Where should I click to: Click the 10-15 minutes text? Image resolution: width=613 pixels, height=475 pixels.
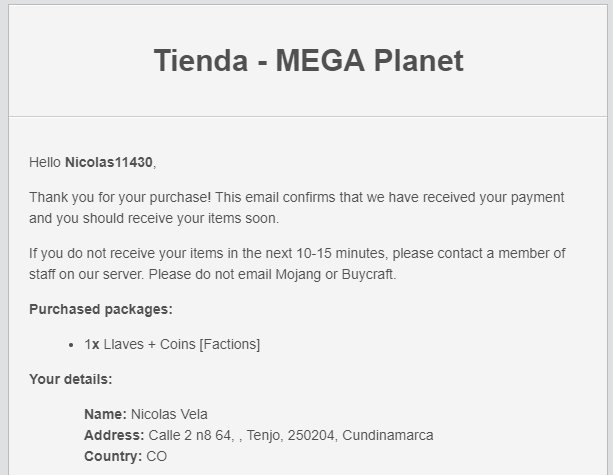(341, 253)
